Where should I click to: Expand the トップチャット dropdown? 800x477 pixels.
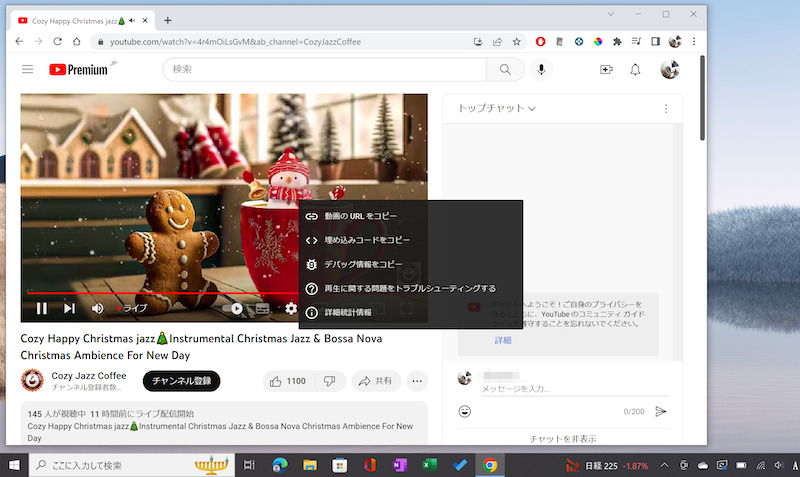tap(497, 108)
